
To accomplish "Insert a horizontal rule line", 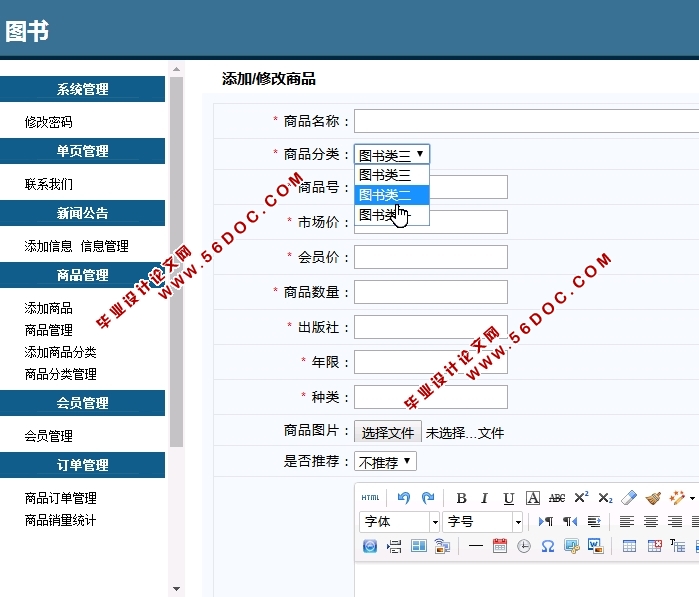I will [x=476, y=546].
